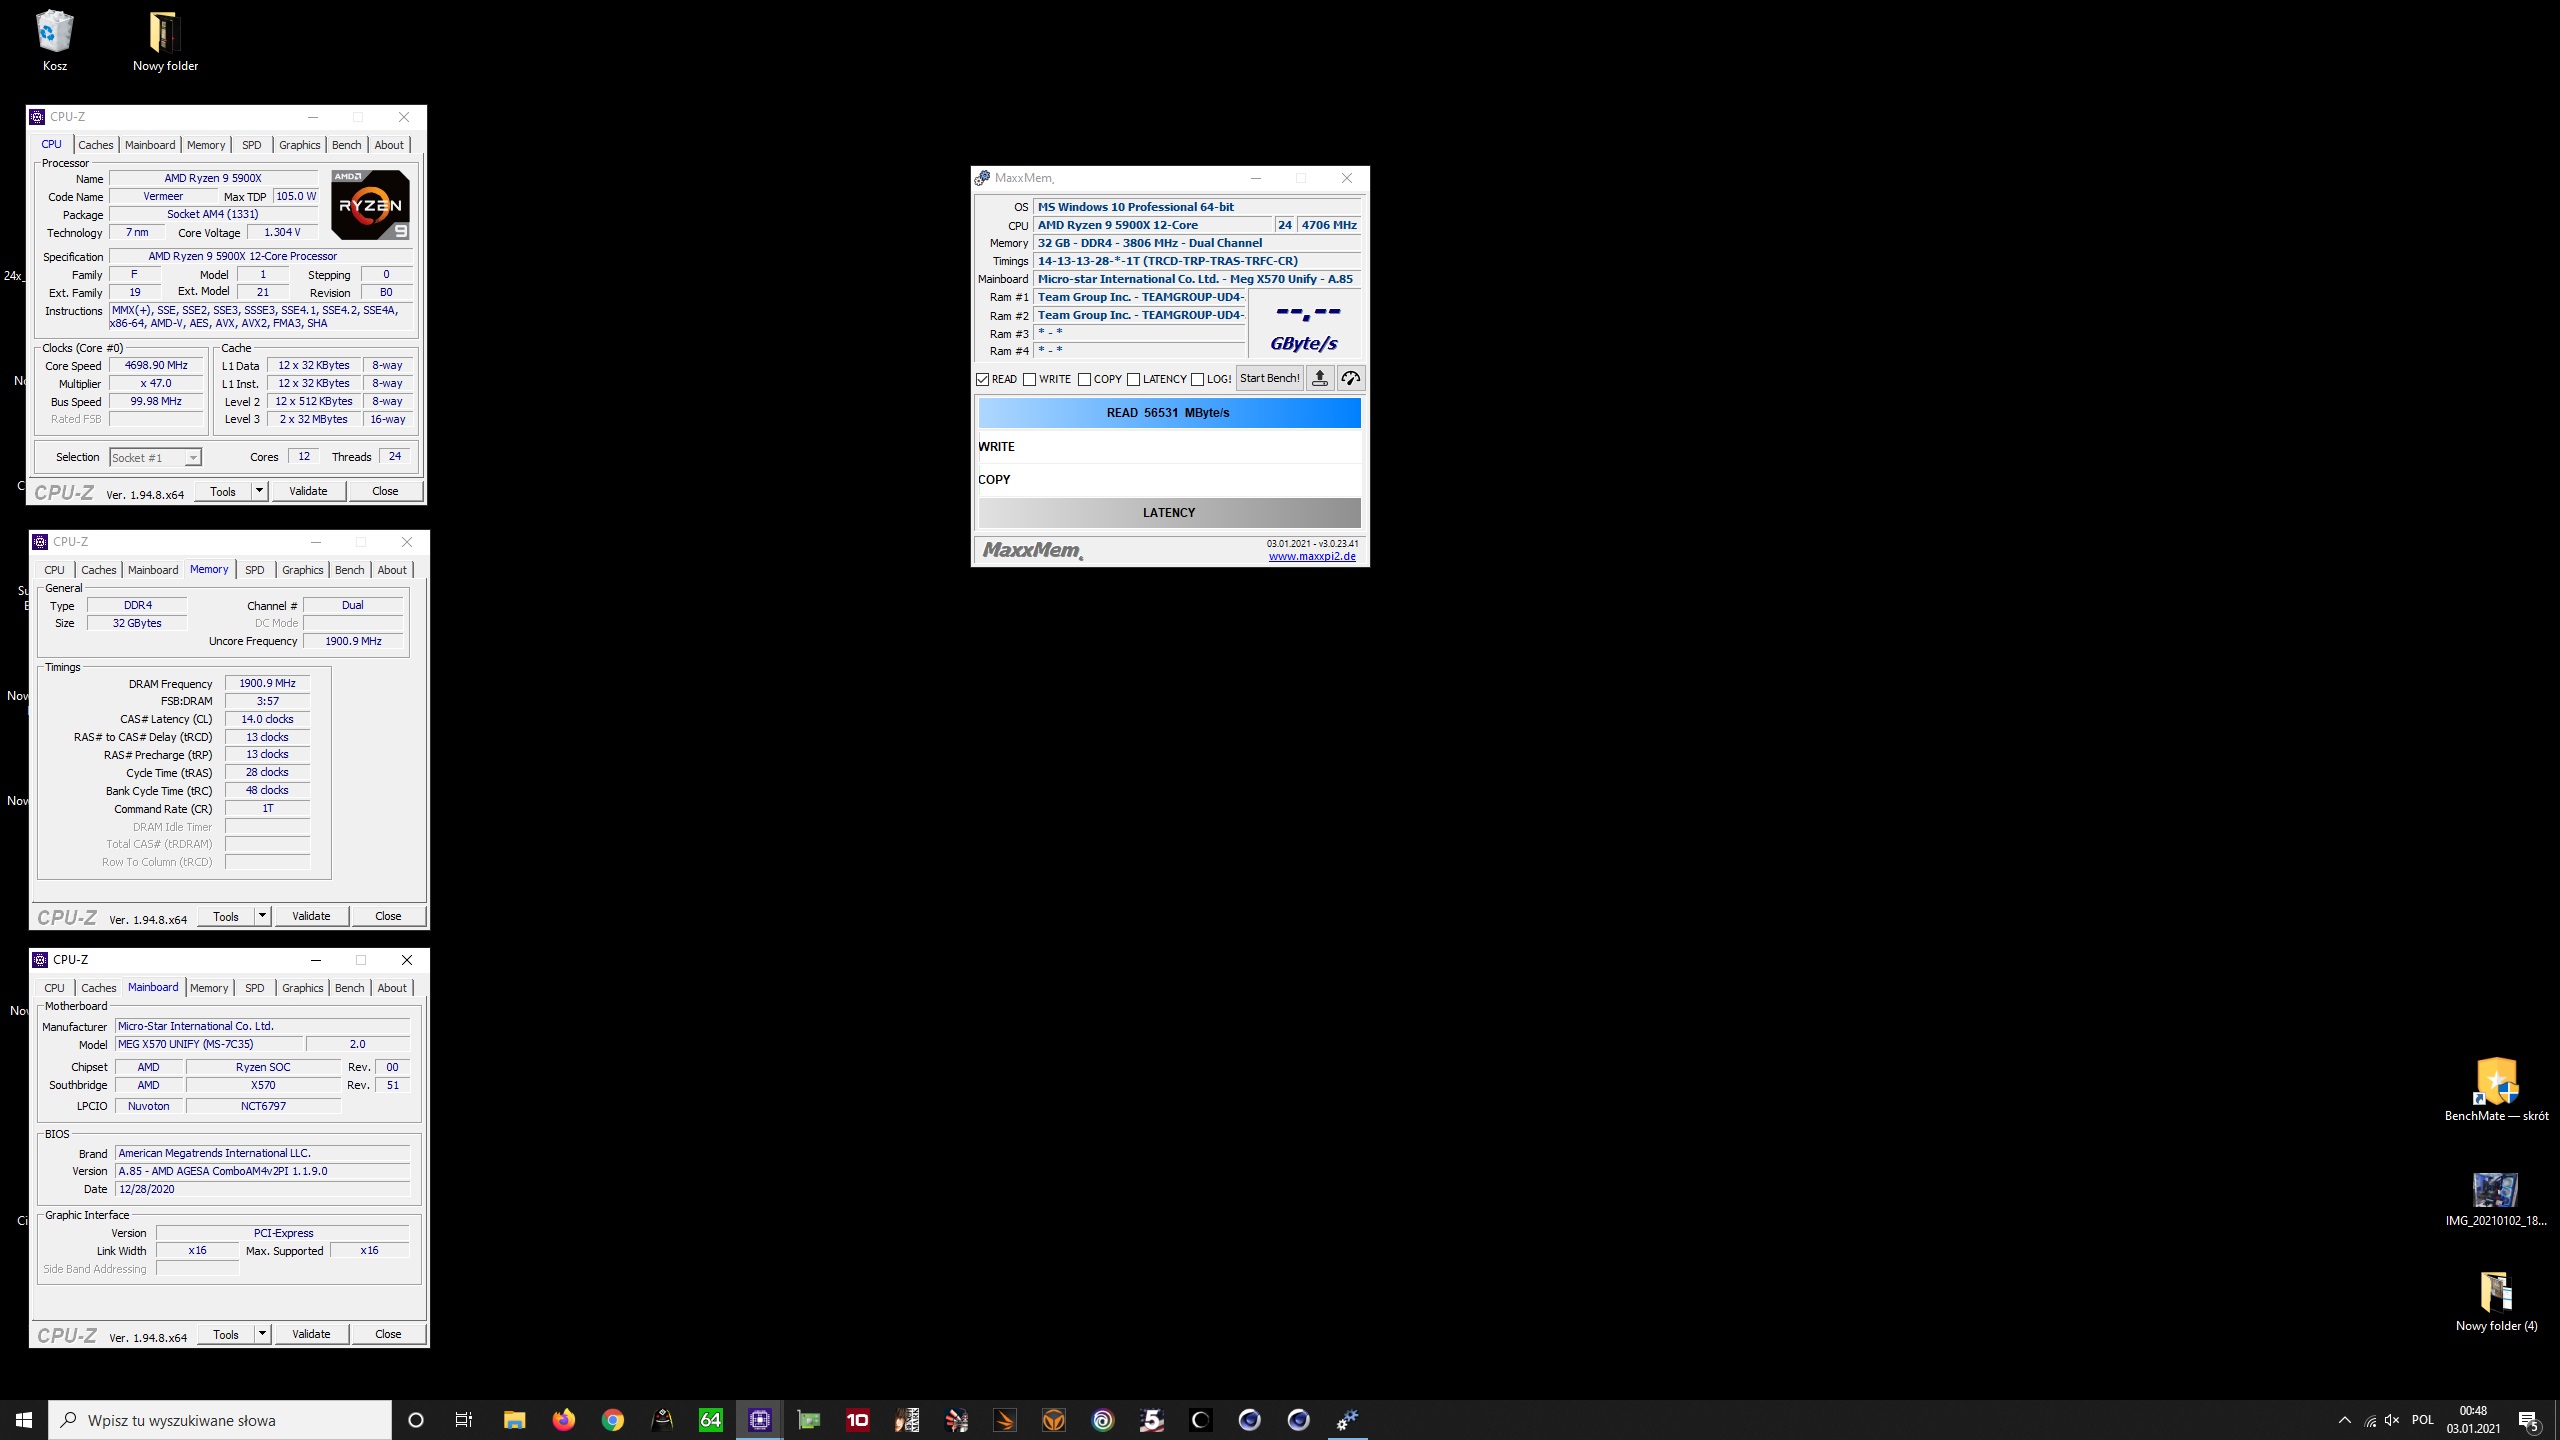Click Core Speed value 4698.90 MHz
Image resolution: width=2560 pixels, height=1440 pixels.
pos(156,366)
